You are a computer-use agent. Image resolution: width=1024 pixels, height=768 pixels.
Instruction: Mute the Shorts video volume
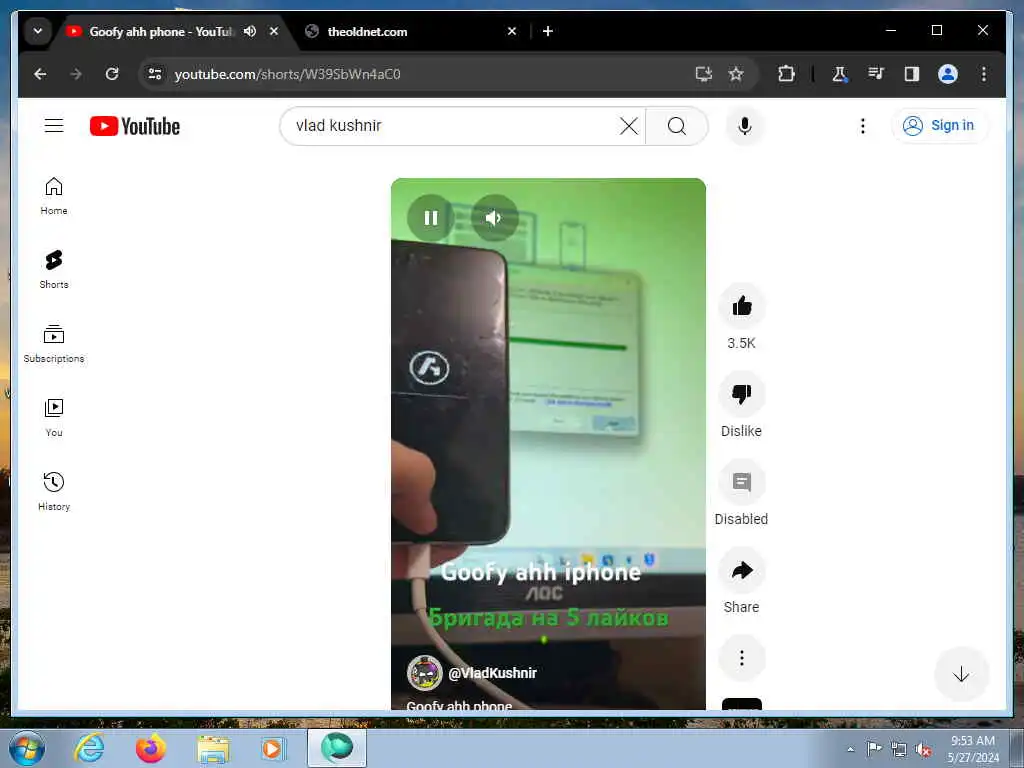click(494, 217)
